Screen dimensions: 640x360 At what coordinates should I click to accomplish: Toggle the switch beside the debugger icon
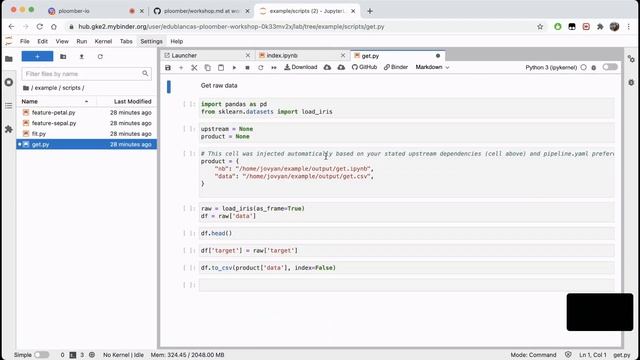coord(610,67)
